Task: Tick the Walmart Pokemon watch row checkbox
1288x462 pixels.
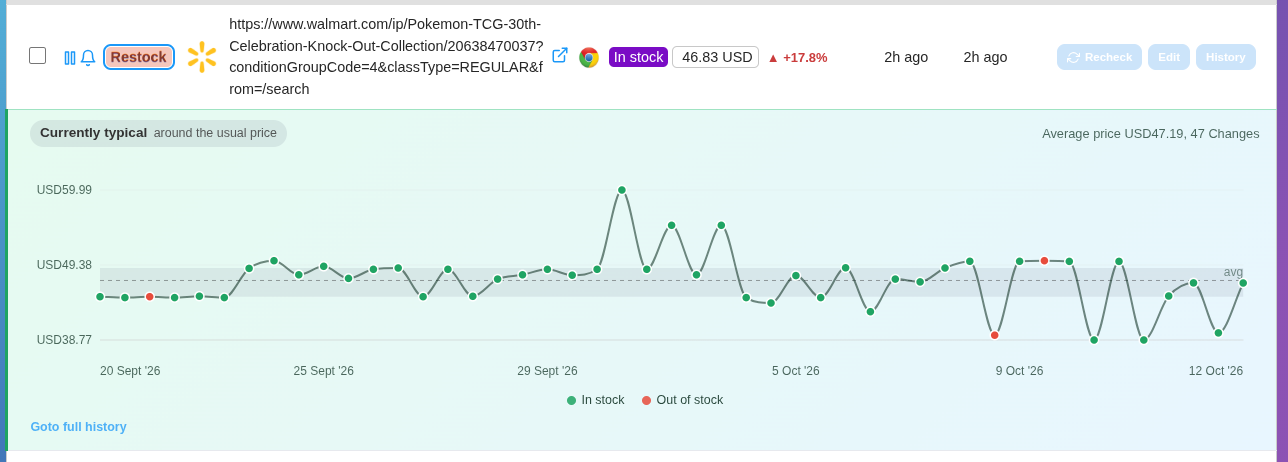Action: pos(37,56)
